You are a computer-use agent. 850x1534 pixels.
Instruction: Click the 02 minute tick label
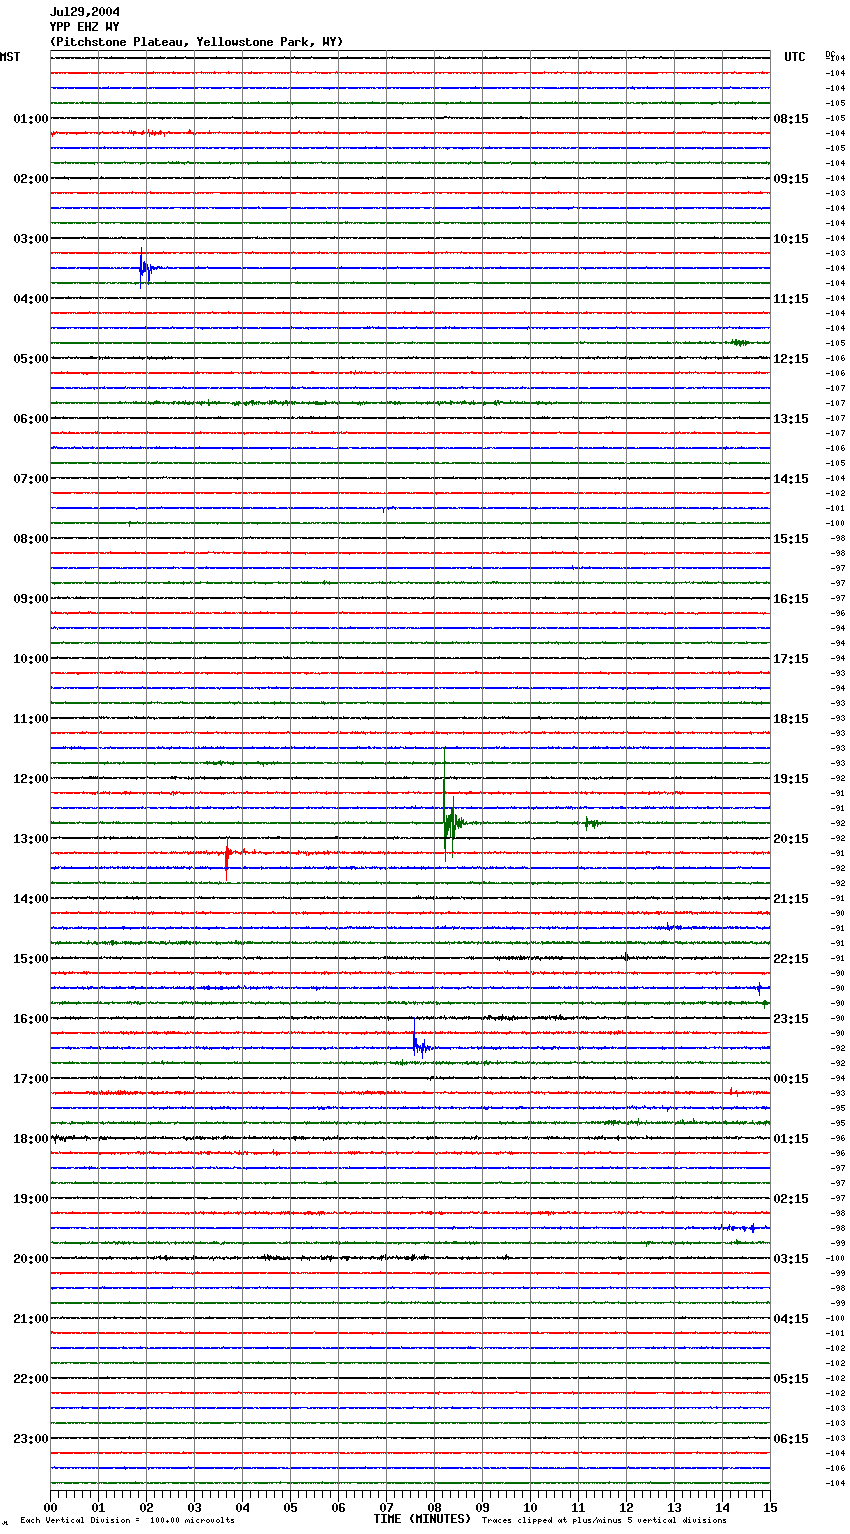(146, 1507)
